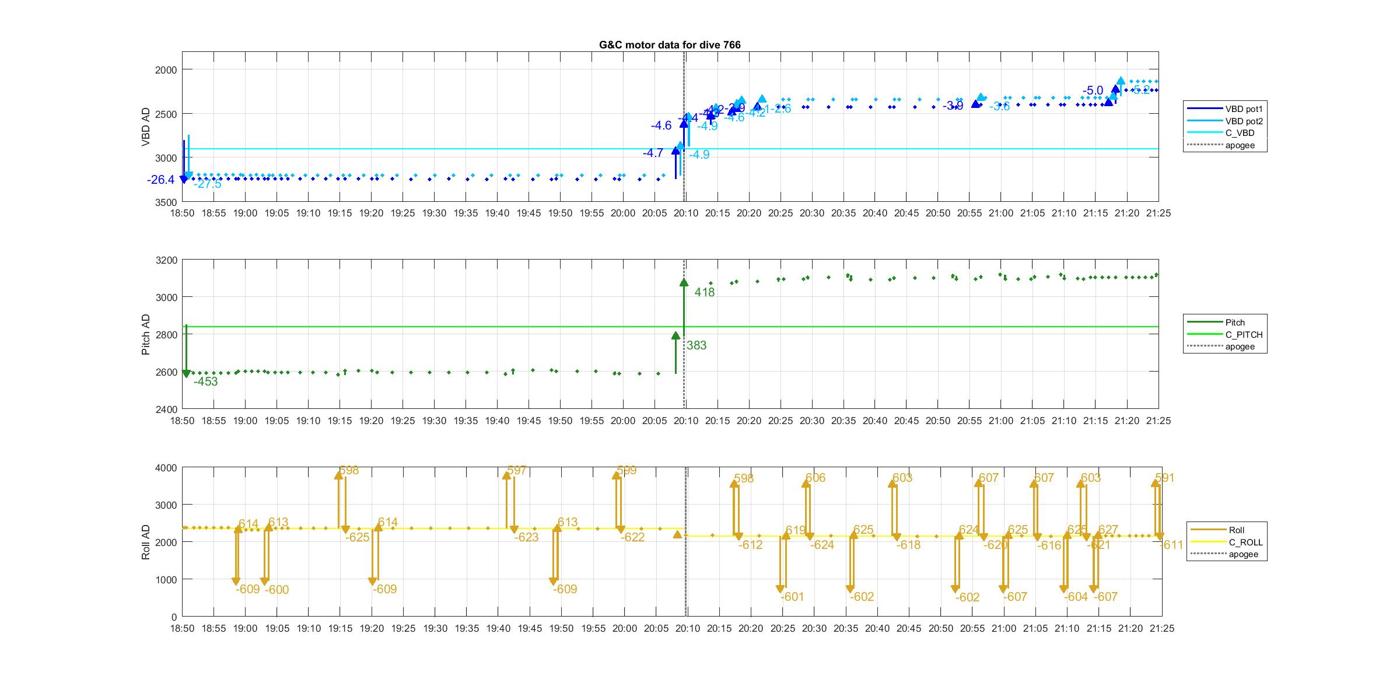The image size is (1400, 693).
Task: Click the '418' pitch data label
Action: tap(705, 293)
